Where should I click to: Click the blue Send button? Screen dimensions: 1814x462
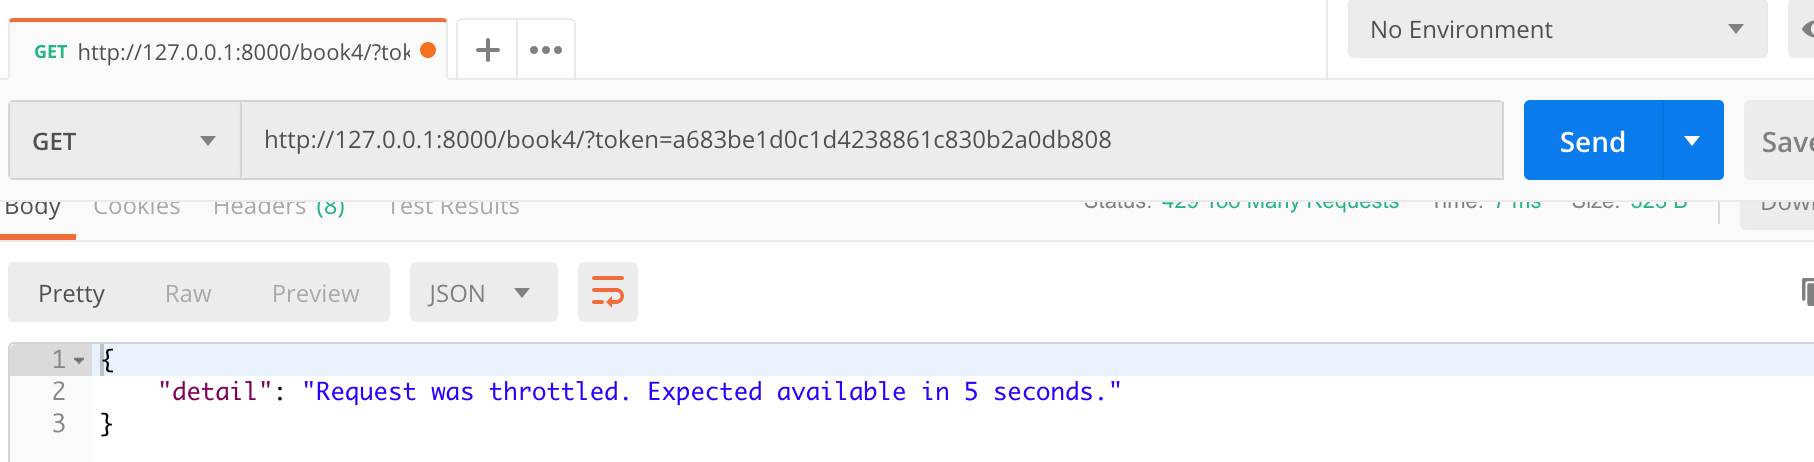coord(1592,141)
